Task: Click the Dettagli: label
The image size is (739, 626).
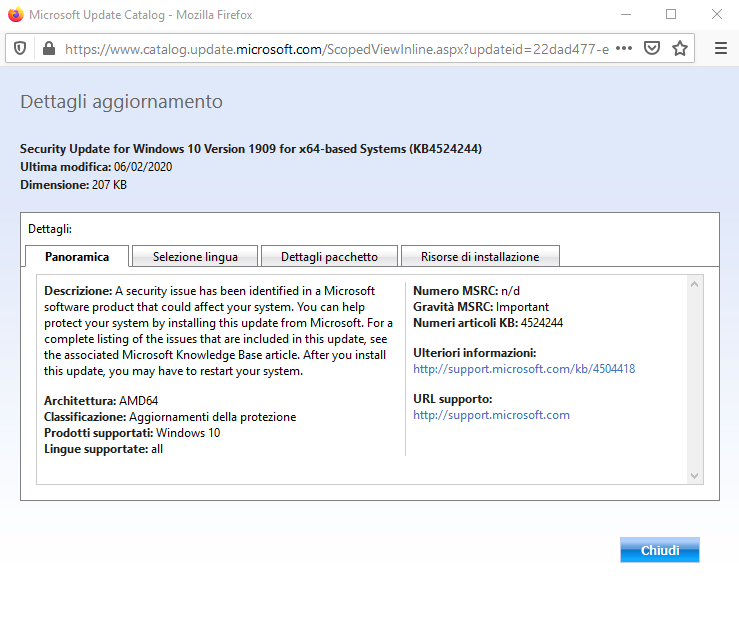Action: point(50,229)
